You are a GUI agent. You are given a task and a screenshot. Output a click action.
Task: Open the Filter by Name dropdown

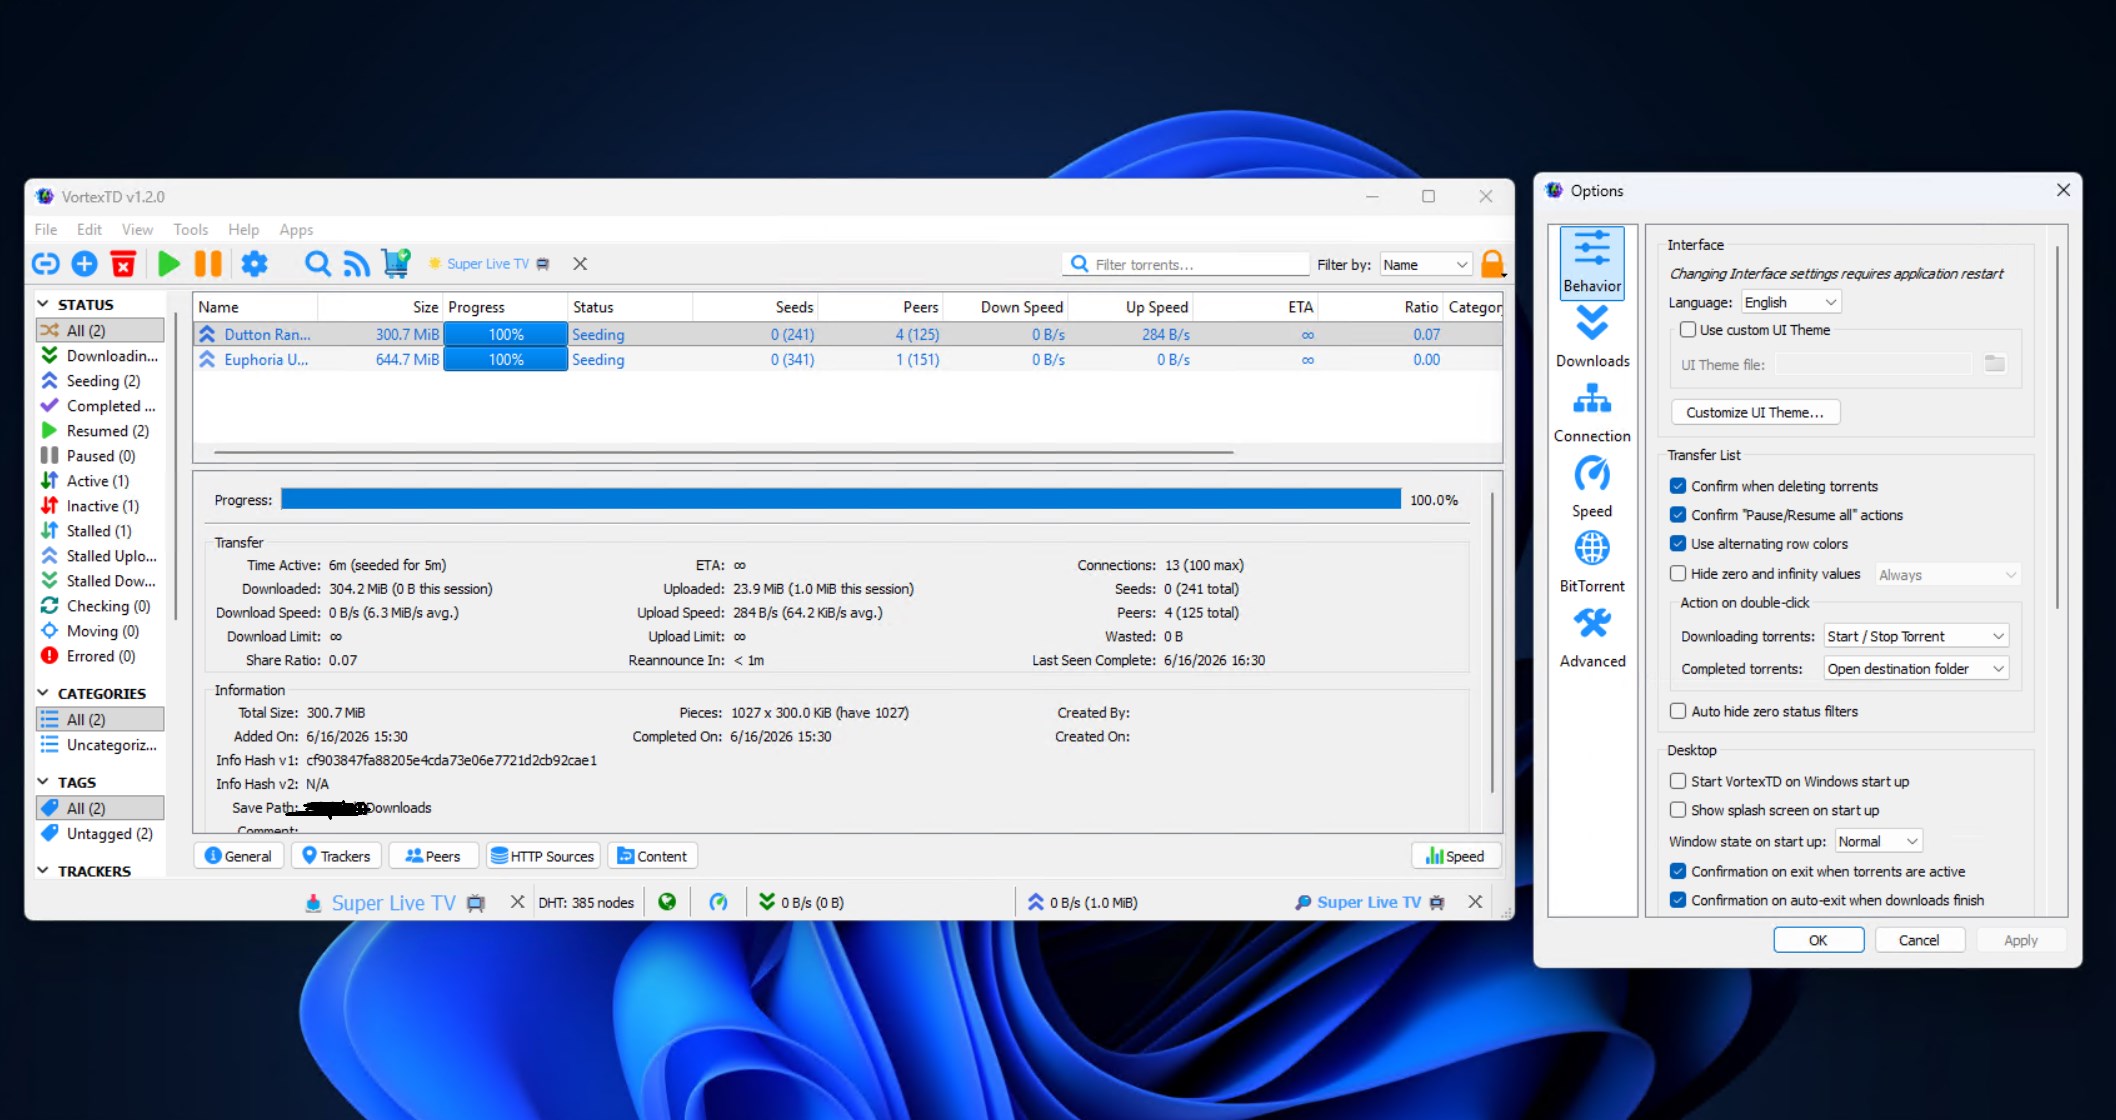click(1425, 265)
